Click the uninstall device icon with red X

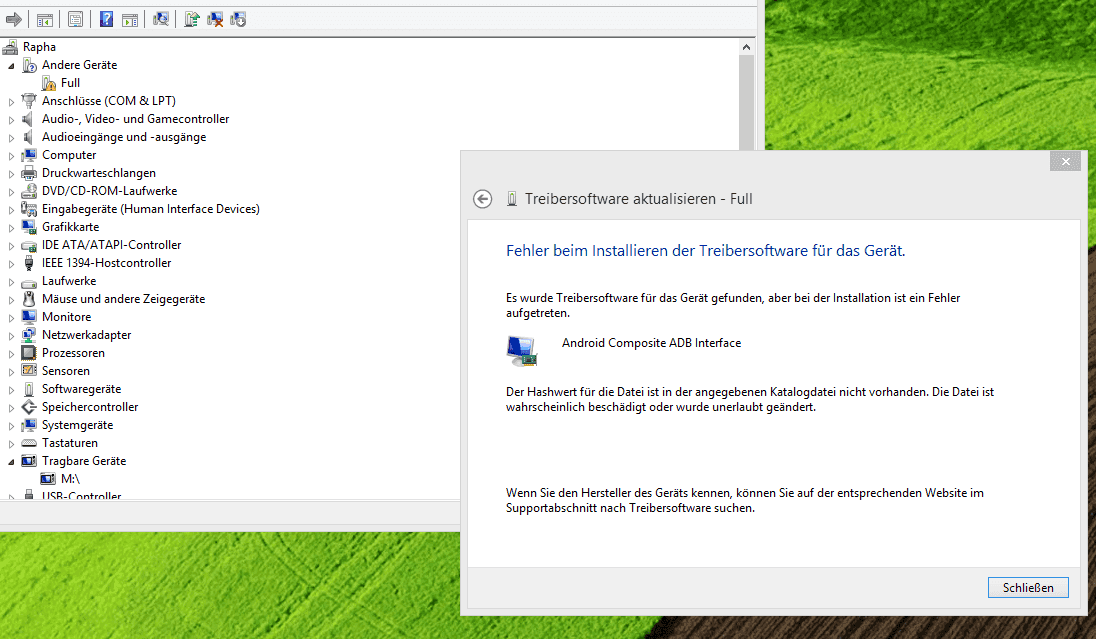(x=215, y=20)
